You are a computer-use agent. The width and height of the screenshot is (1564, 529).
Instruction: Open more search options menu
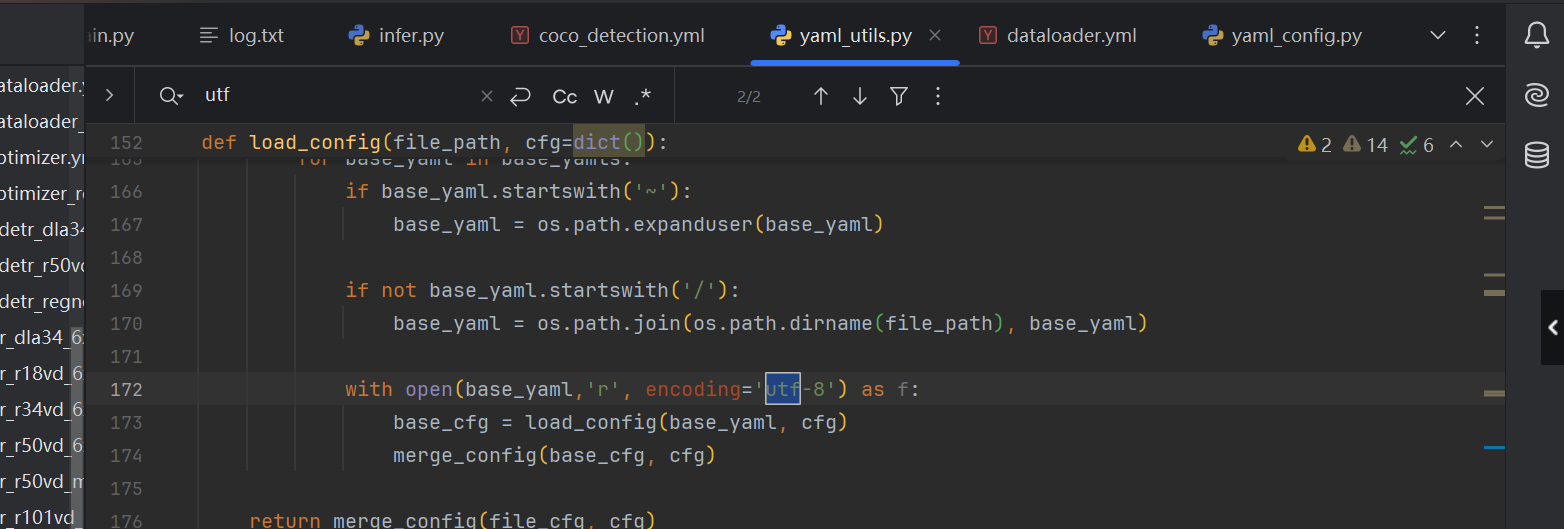click(937, 96)
